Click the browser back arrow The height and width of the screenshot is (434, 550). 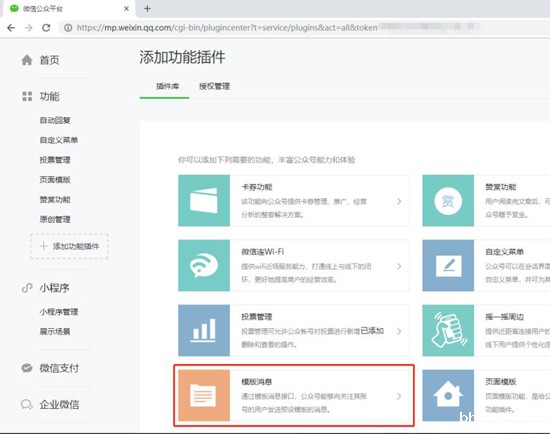point(11,28)
